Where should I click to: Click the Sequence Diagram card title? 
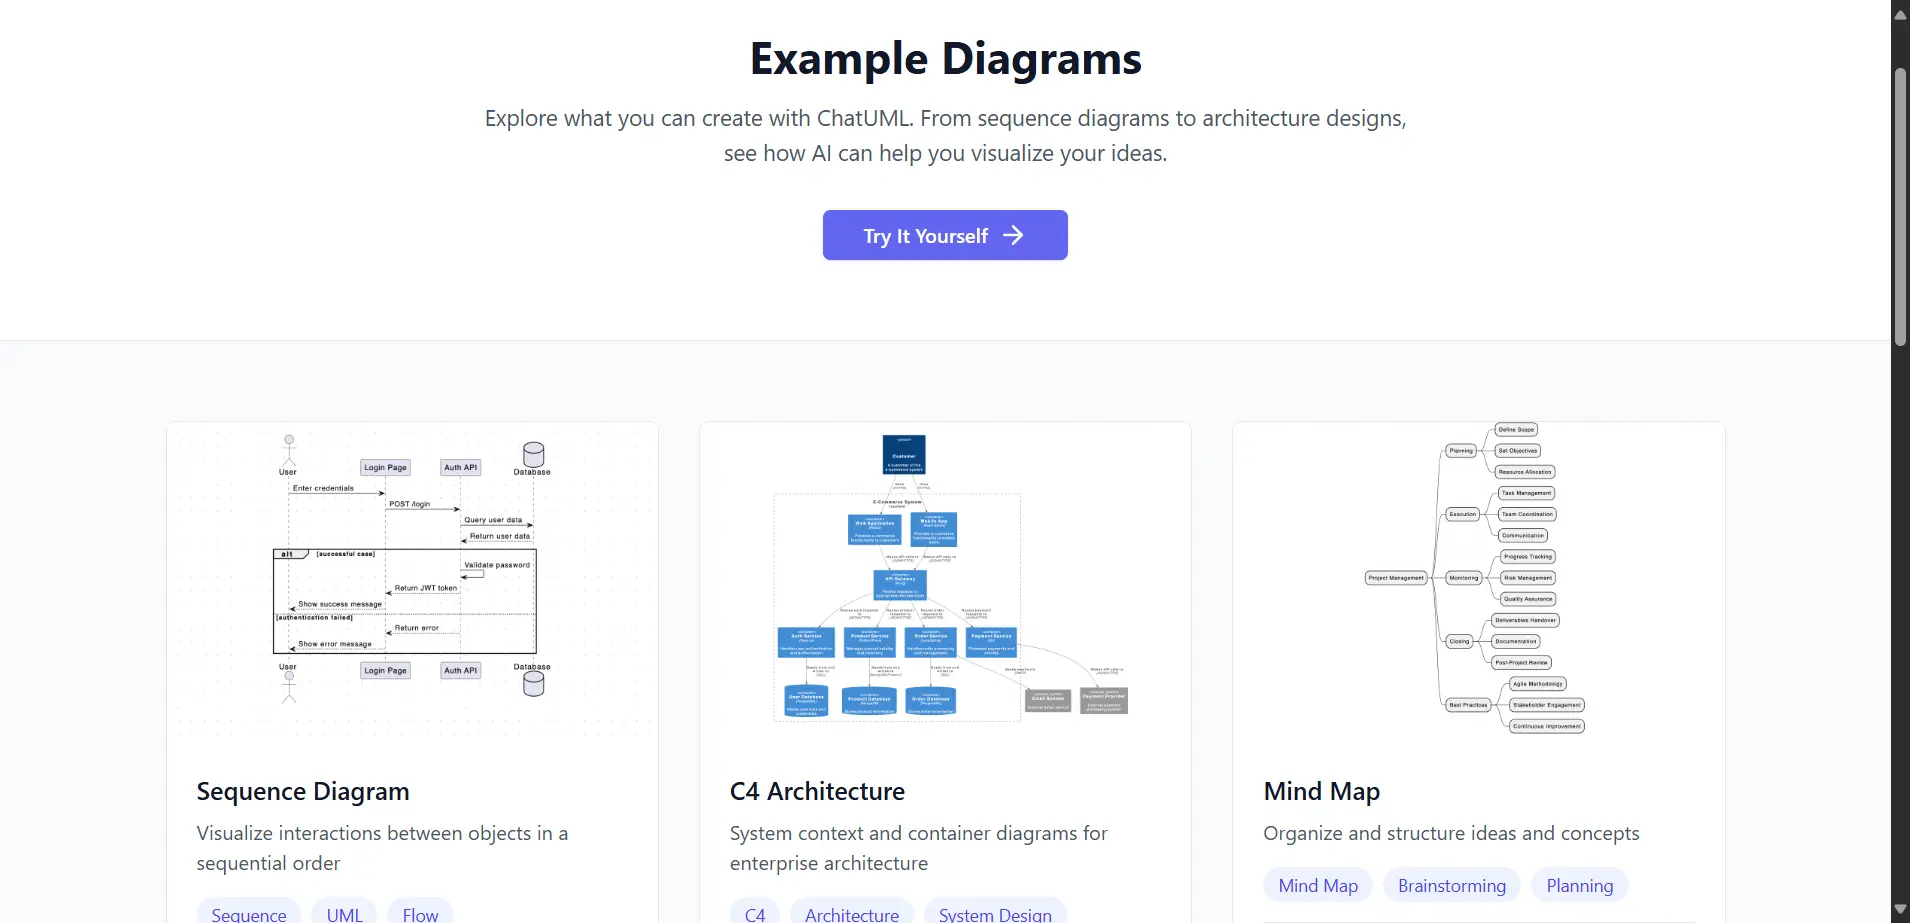point(303,791)
